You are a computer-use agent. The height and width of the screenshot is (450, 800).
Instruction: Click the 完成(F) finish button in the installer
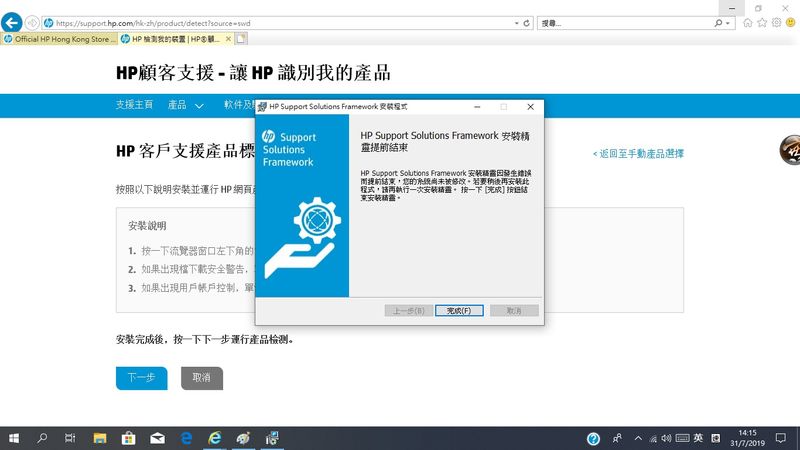tap(459, 311)
